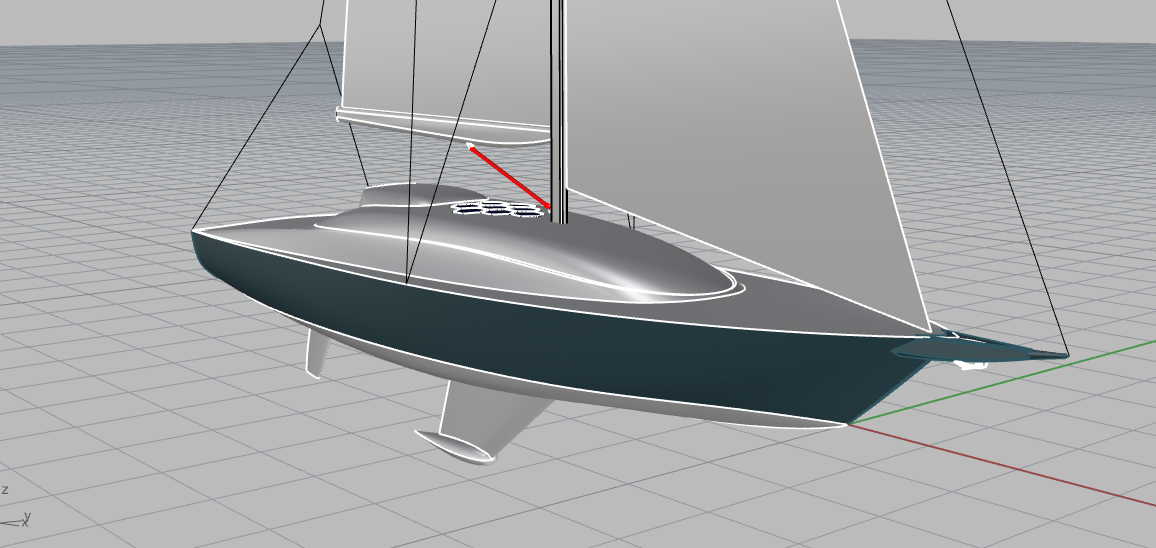Viewport: 1156px width, 548px height.
Task: Select the red boom vang line
Action: [x=510, y=177]
